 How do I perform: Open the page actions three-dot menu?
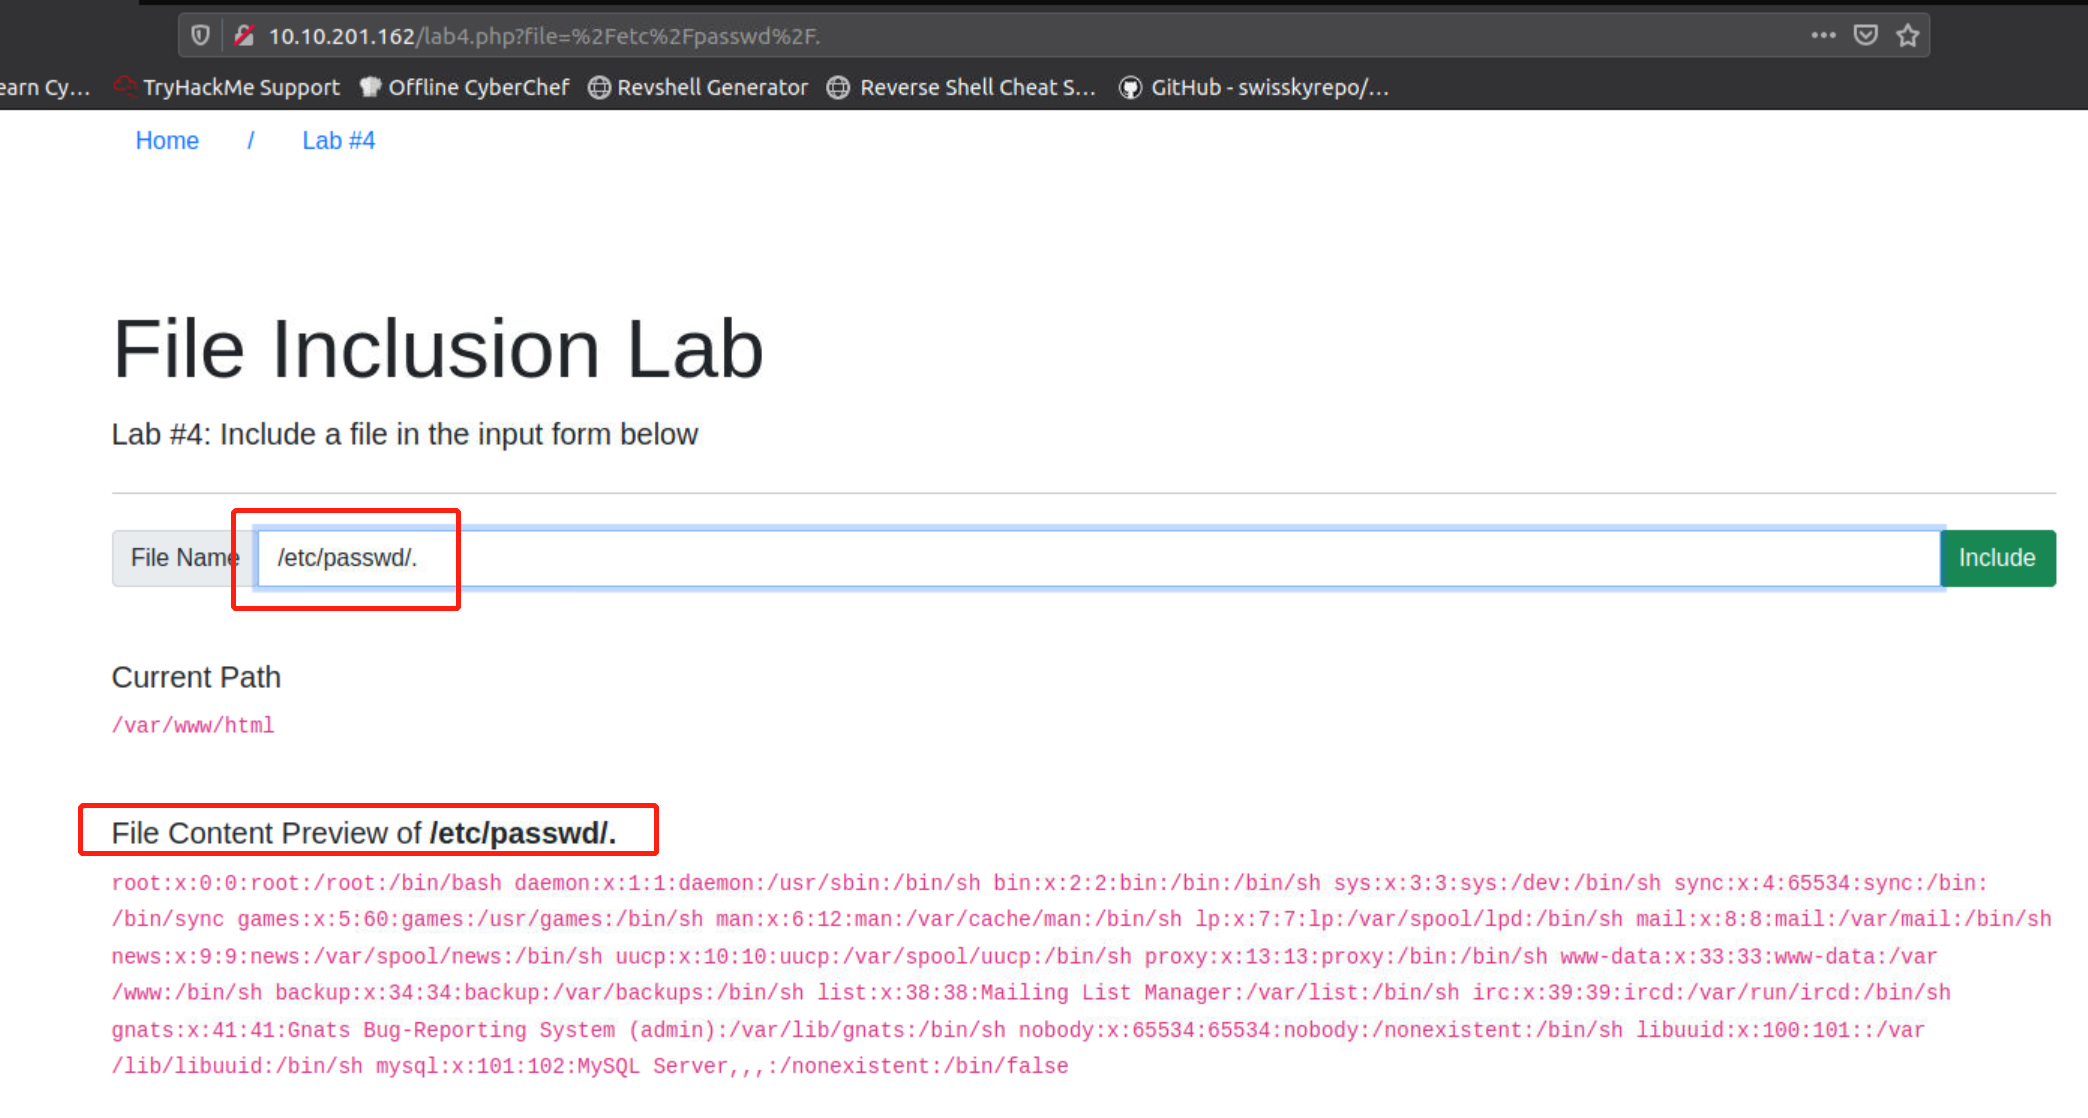pyautogui.click(x=1823, y=35)
